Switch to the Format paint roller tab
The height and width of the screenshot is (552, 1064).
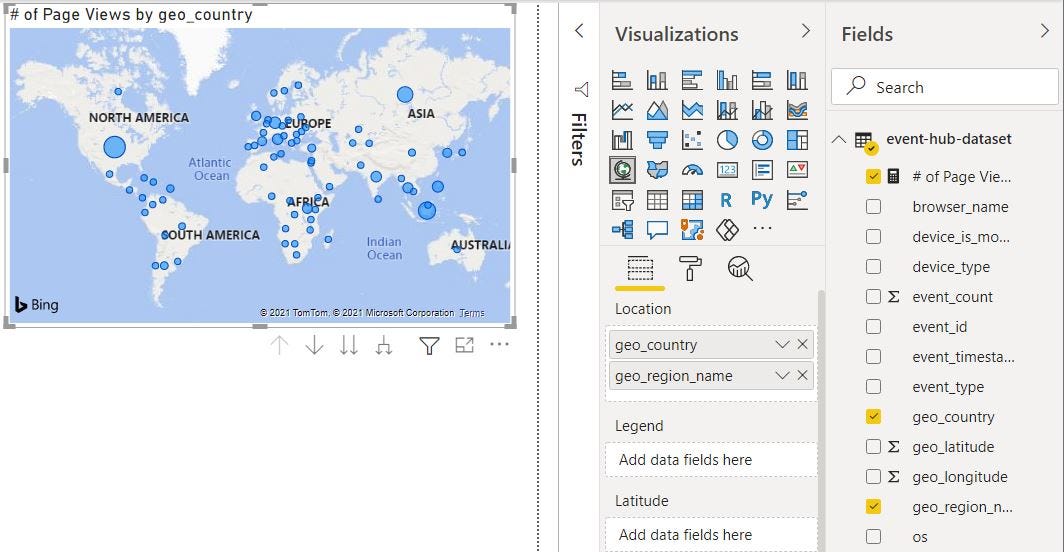[690, 267]
